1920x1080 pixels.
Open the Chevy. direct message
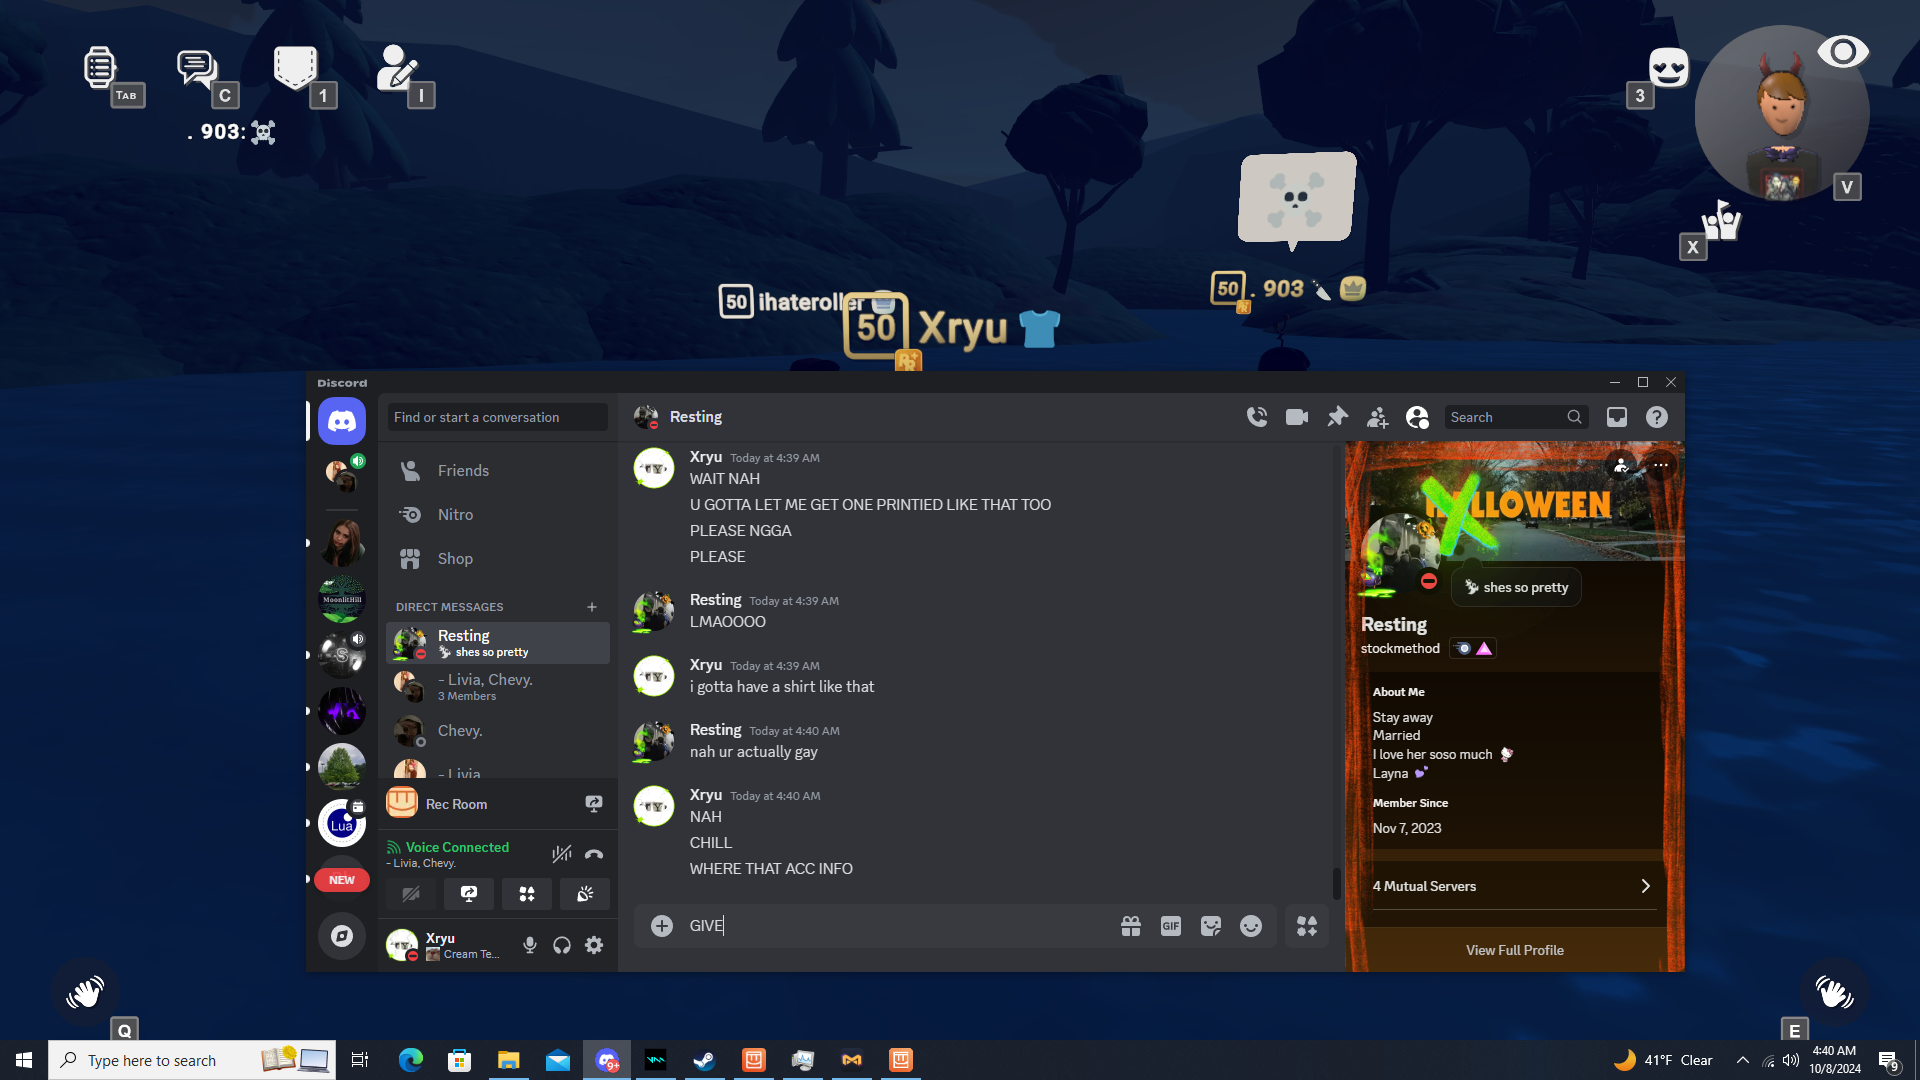coord(460,731)
